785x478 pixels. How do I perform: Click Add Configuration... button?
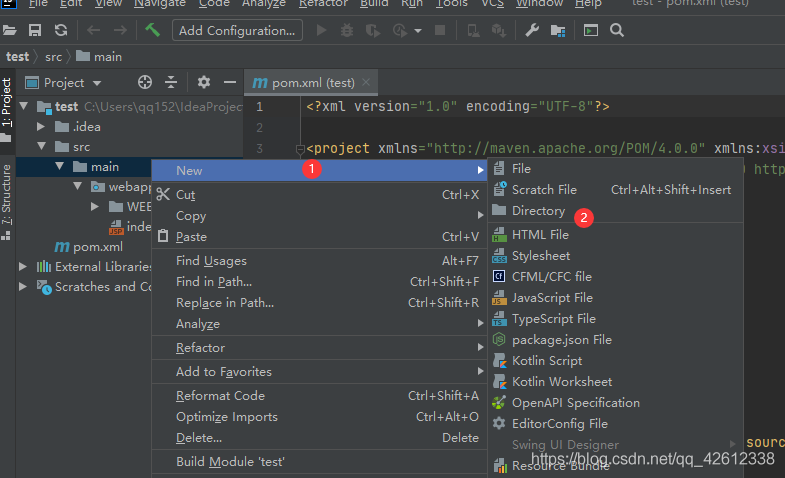coord(237,31)
